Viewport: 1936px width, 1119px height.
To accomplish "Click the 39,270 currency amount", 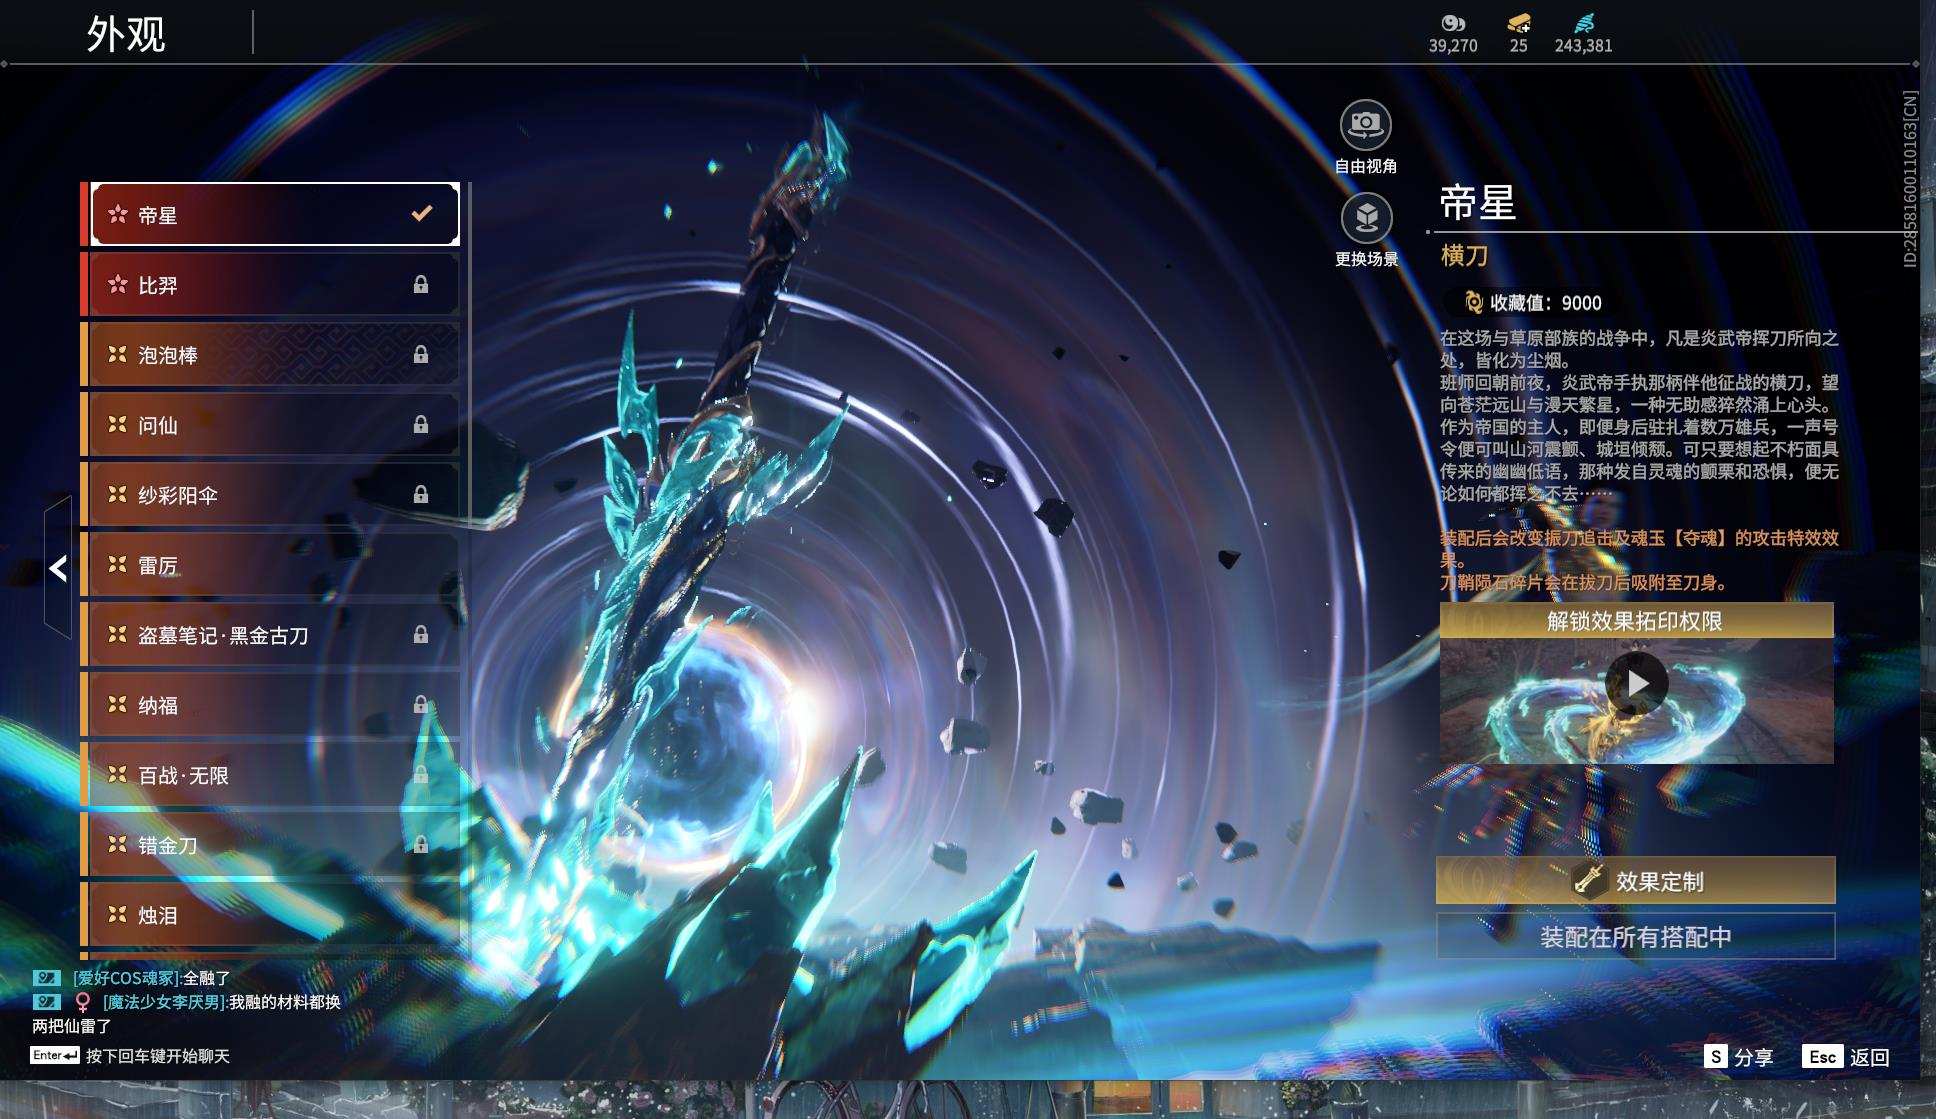I will click(x=1453, y=46).
